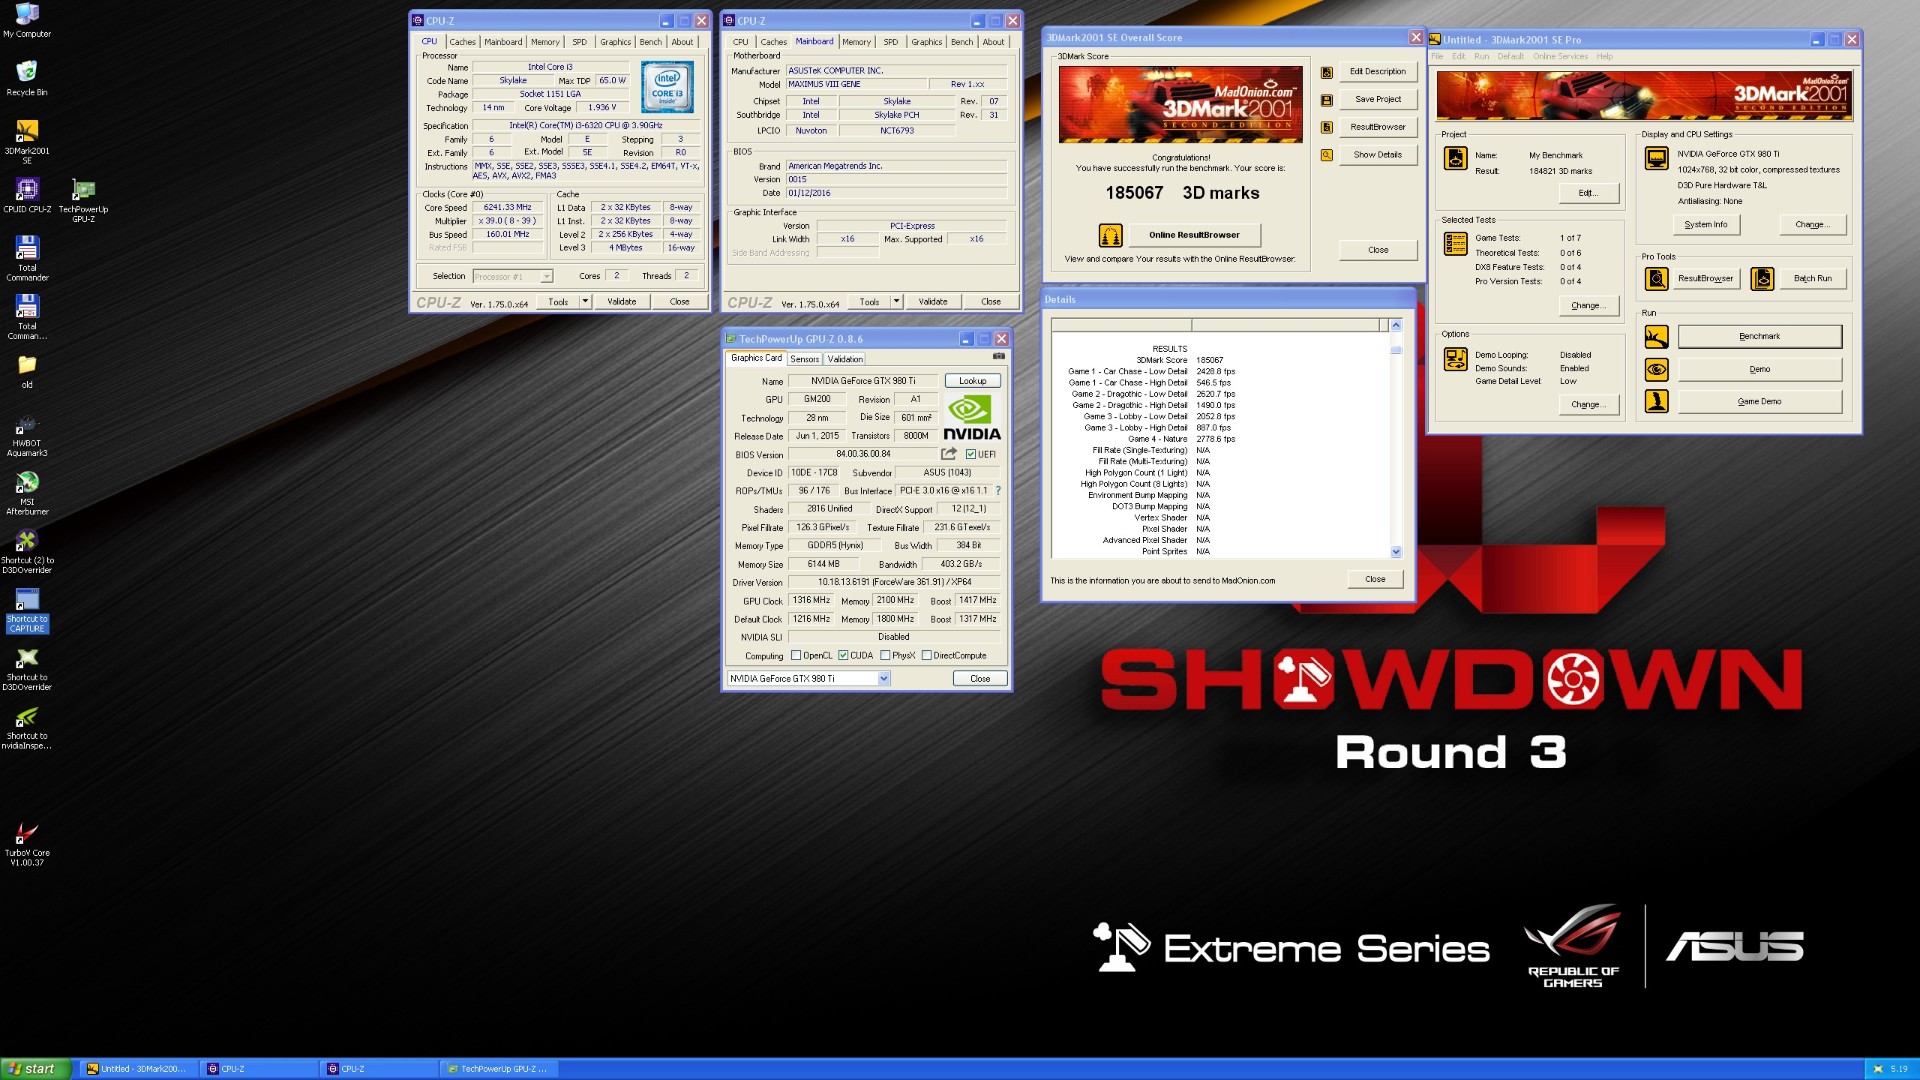Open the My Computer desktop icon
The image size is (1920, 1080).
tap(27, 20)
